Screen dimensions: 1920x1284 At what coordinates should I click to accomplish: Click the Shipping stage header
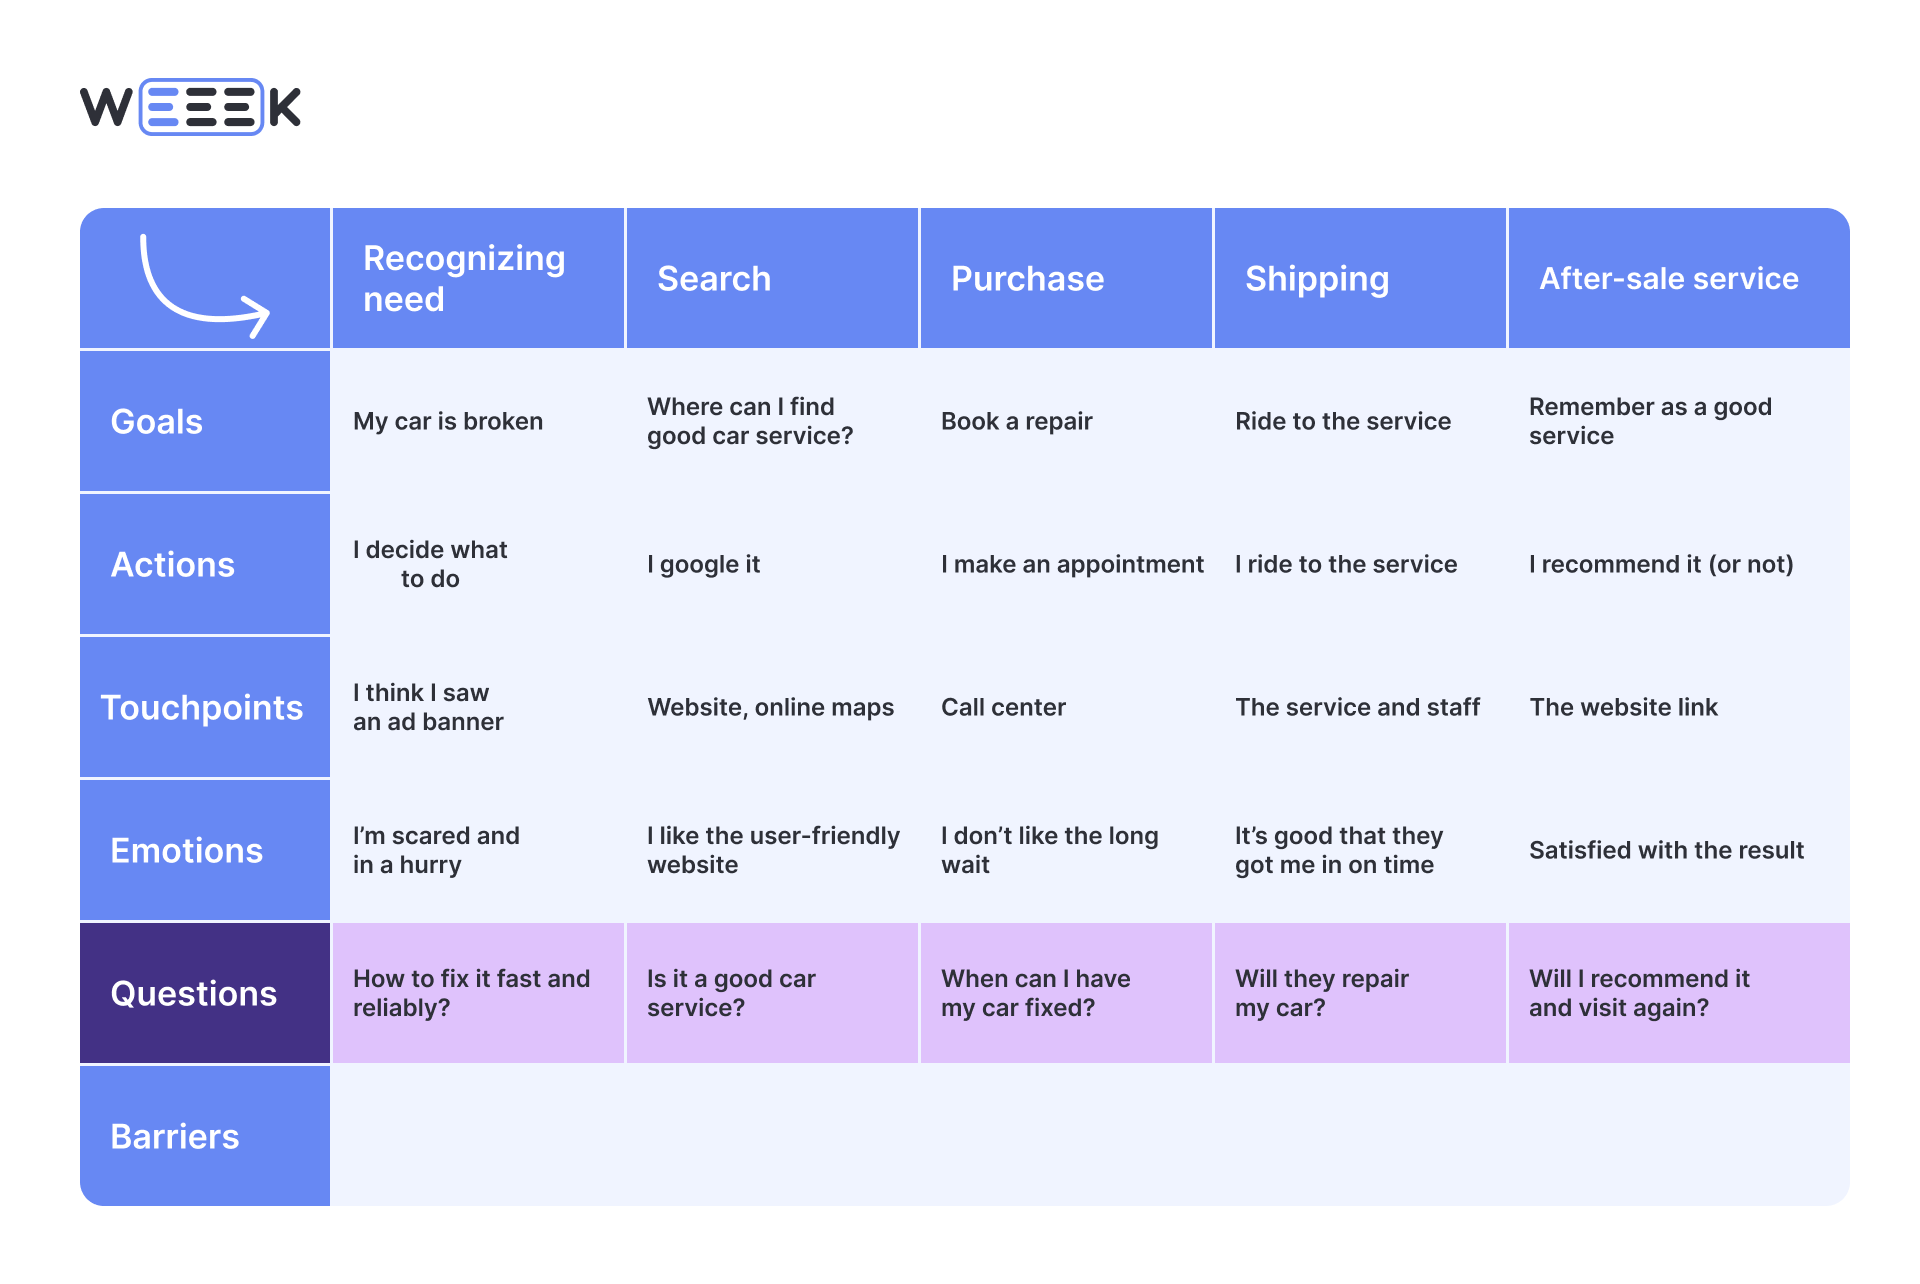coord(1316,278)
